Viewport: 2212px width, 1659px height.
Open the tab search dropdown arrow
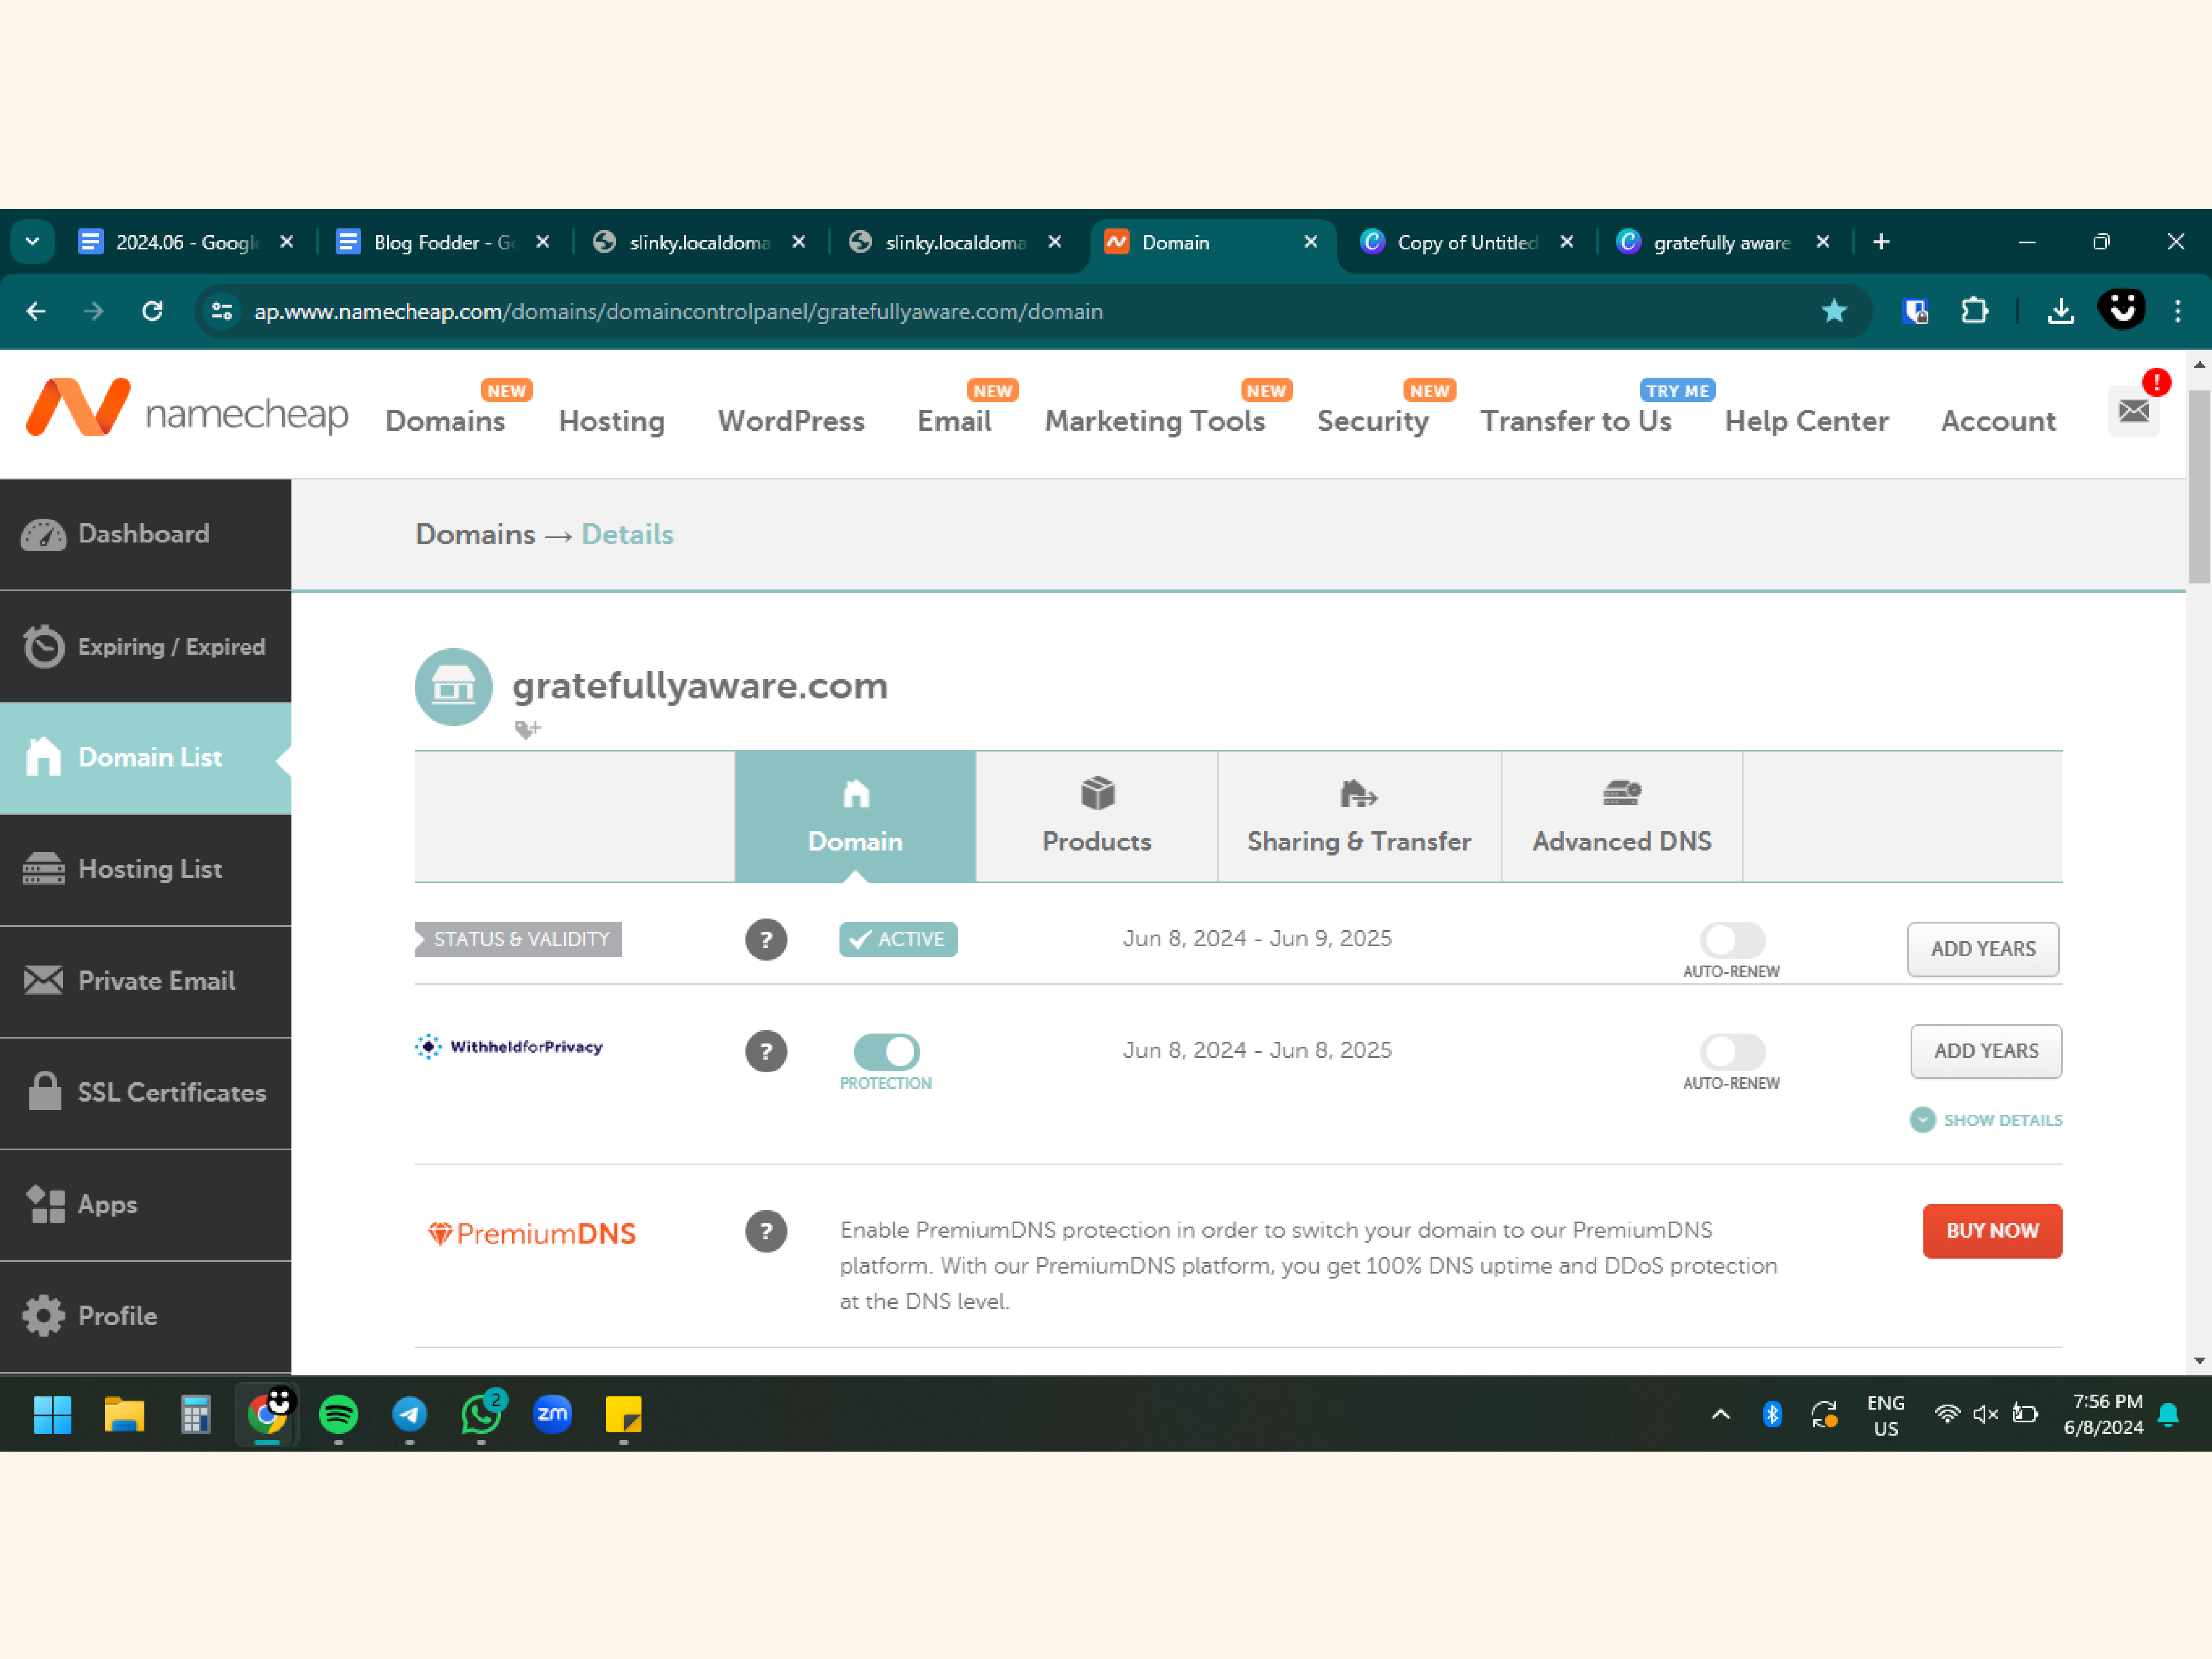32,242
